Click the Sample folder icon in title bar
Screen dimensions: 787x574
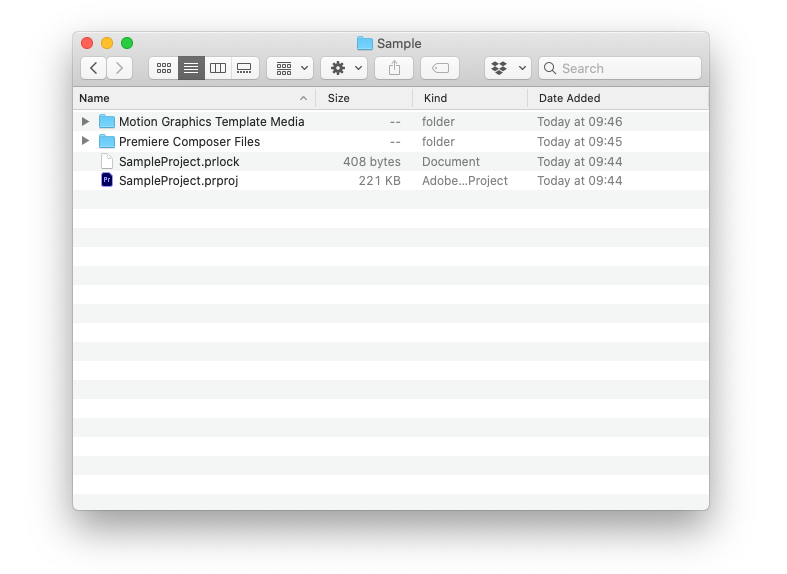pos(365,43)
